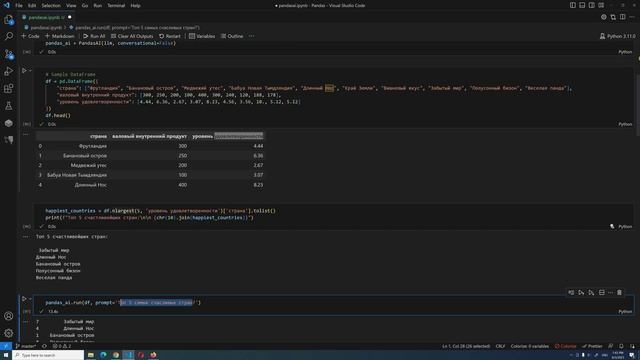Toggle the secondary side bar layout
The width and height of the screenshot is (640, 360).
pos(591,5)
